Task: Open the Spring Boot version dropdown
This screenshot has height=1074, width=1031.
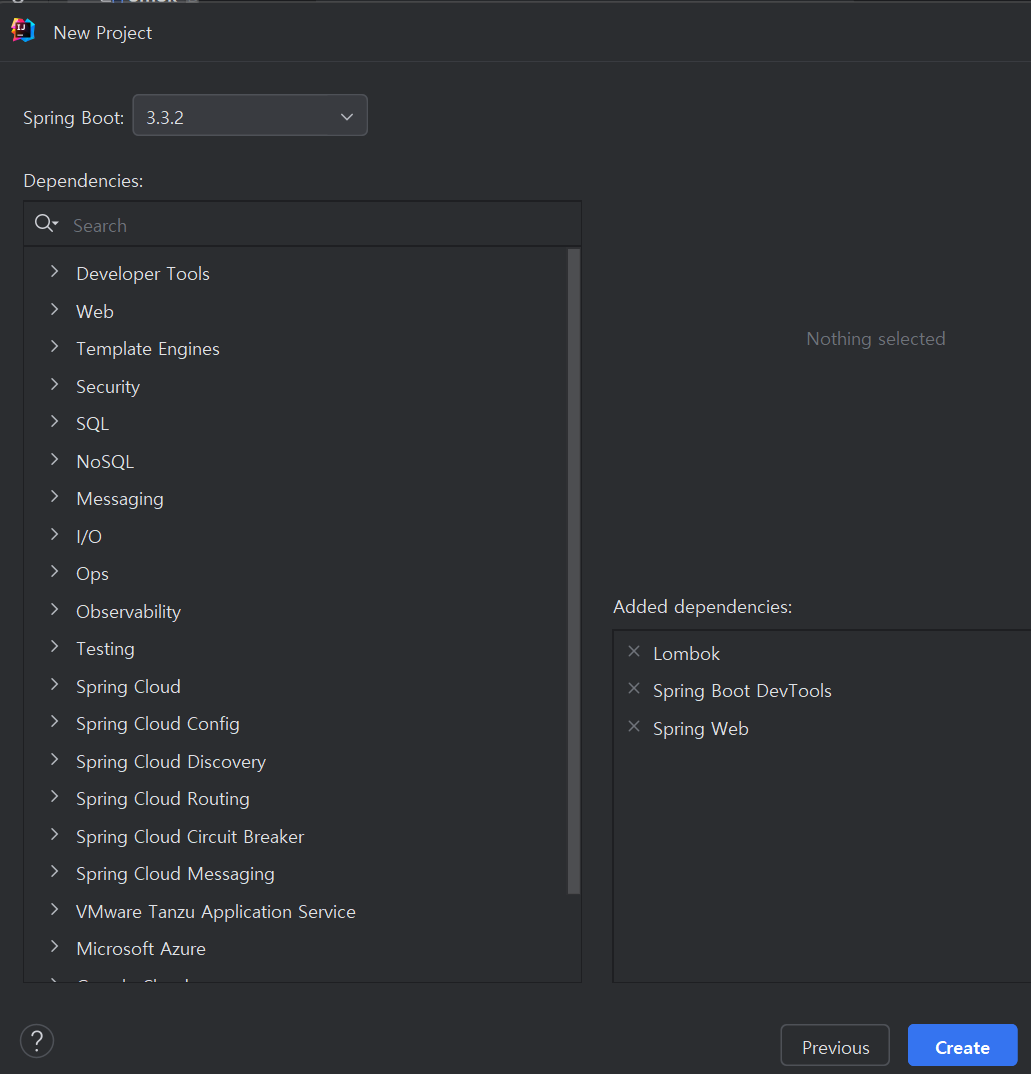Action: click(x=250, y=115)
